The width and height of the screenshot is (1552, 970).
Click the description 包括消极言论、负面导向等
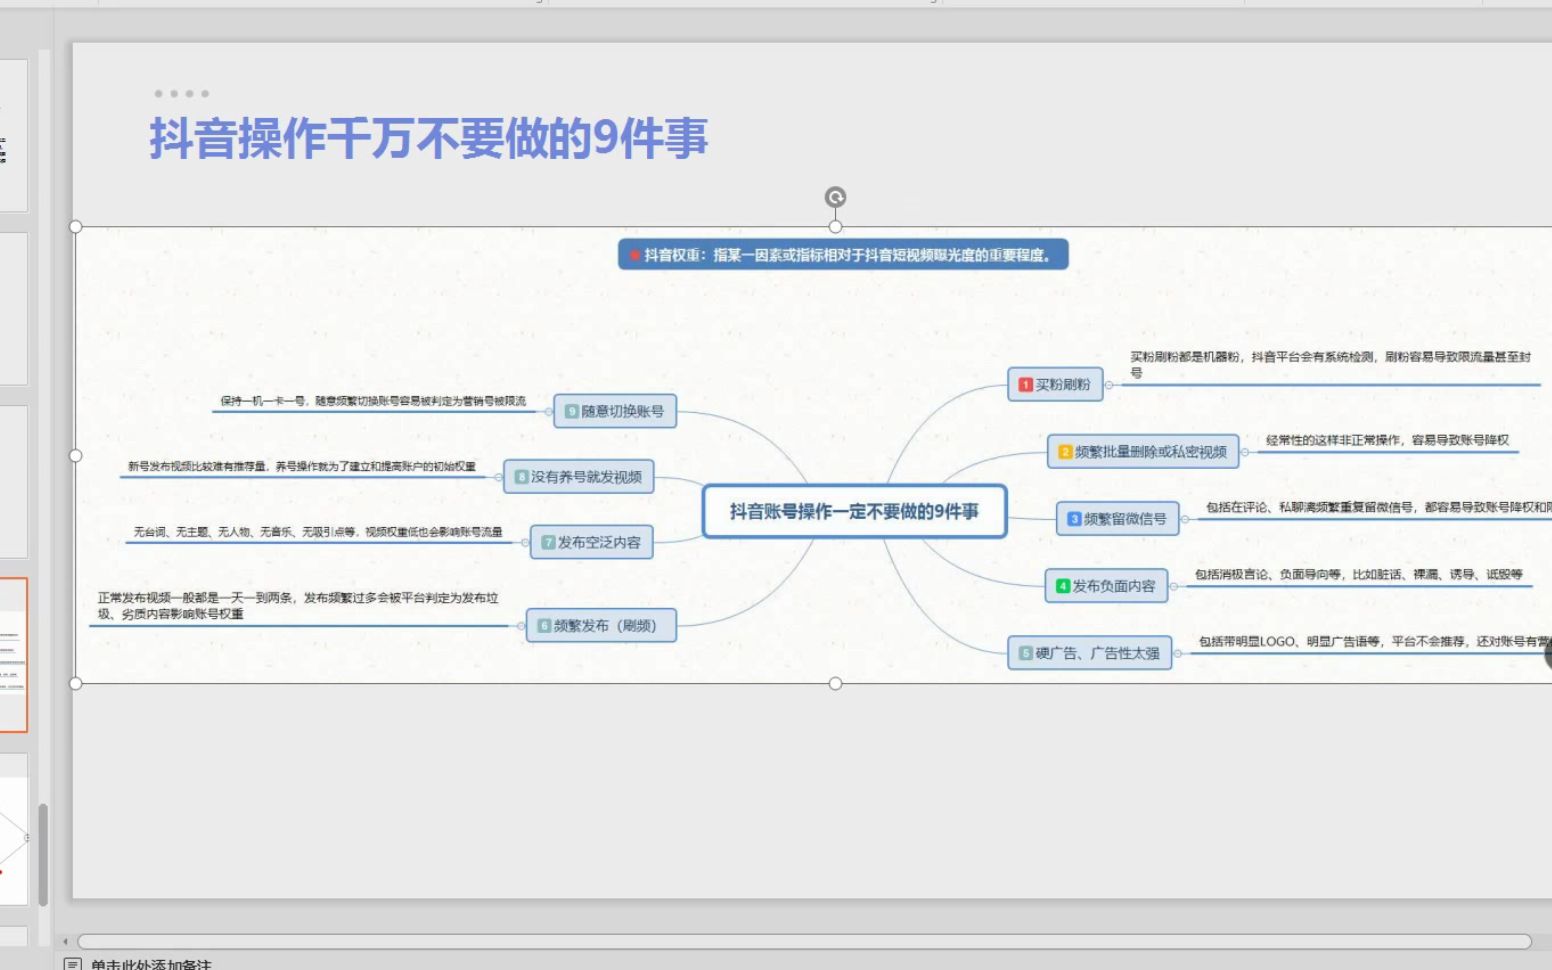[1358, 575]
